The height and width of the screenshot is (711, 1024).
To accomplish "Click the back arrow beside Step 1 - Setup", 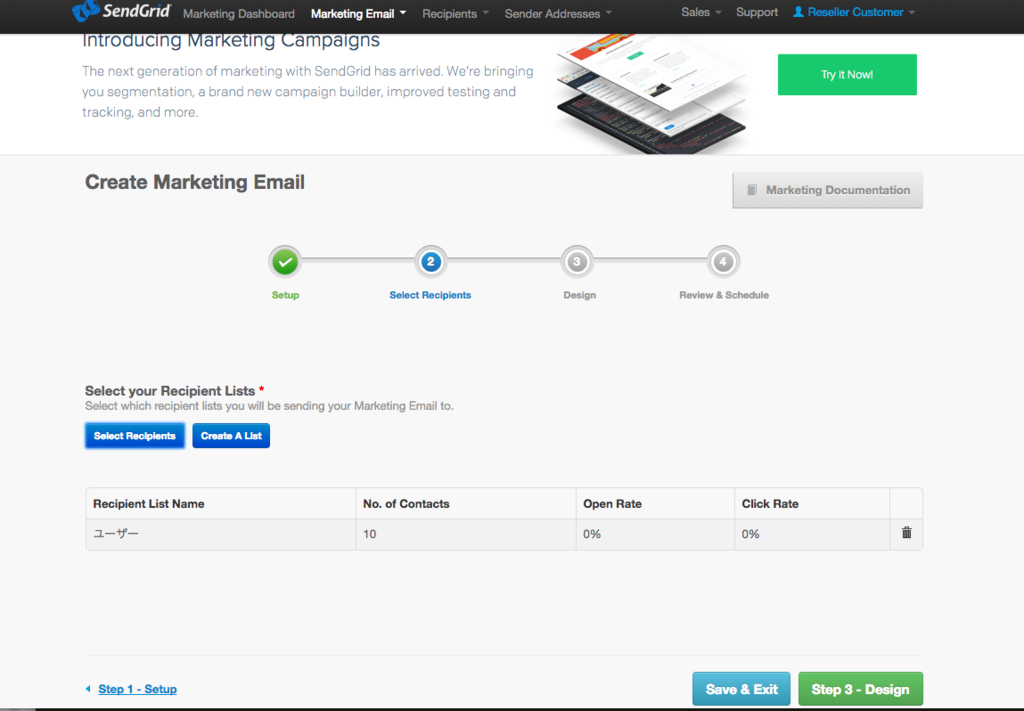I will 88,689.
